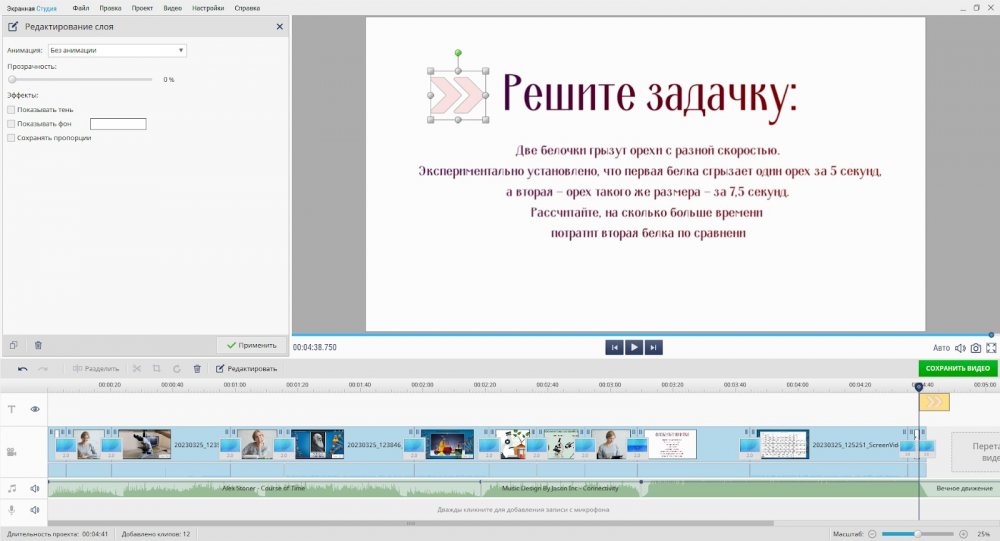
Task: Mute the preview volume speaker icon
Action: pos(960,348)
